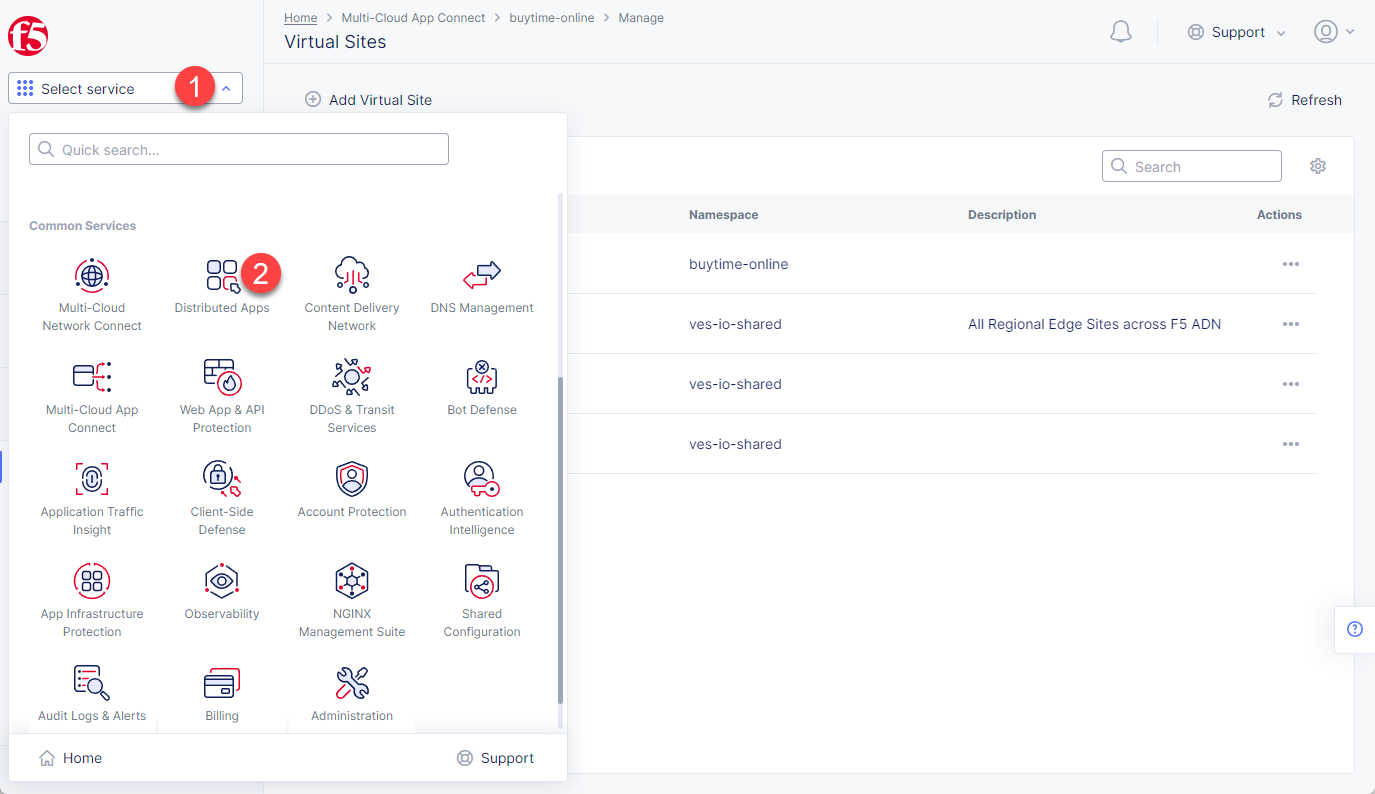Click the service menu scrollbar
The width and height of the screenshot is (1375, 794).
560,540
